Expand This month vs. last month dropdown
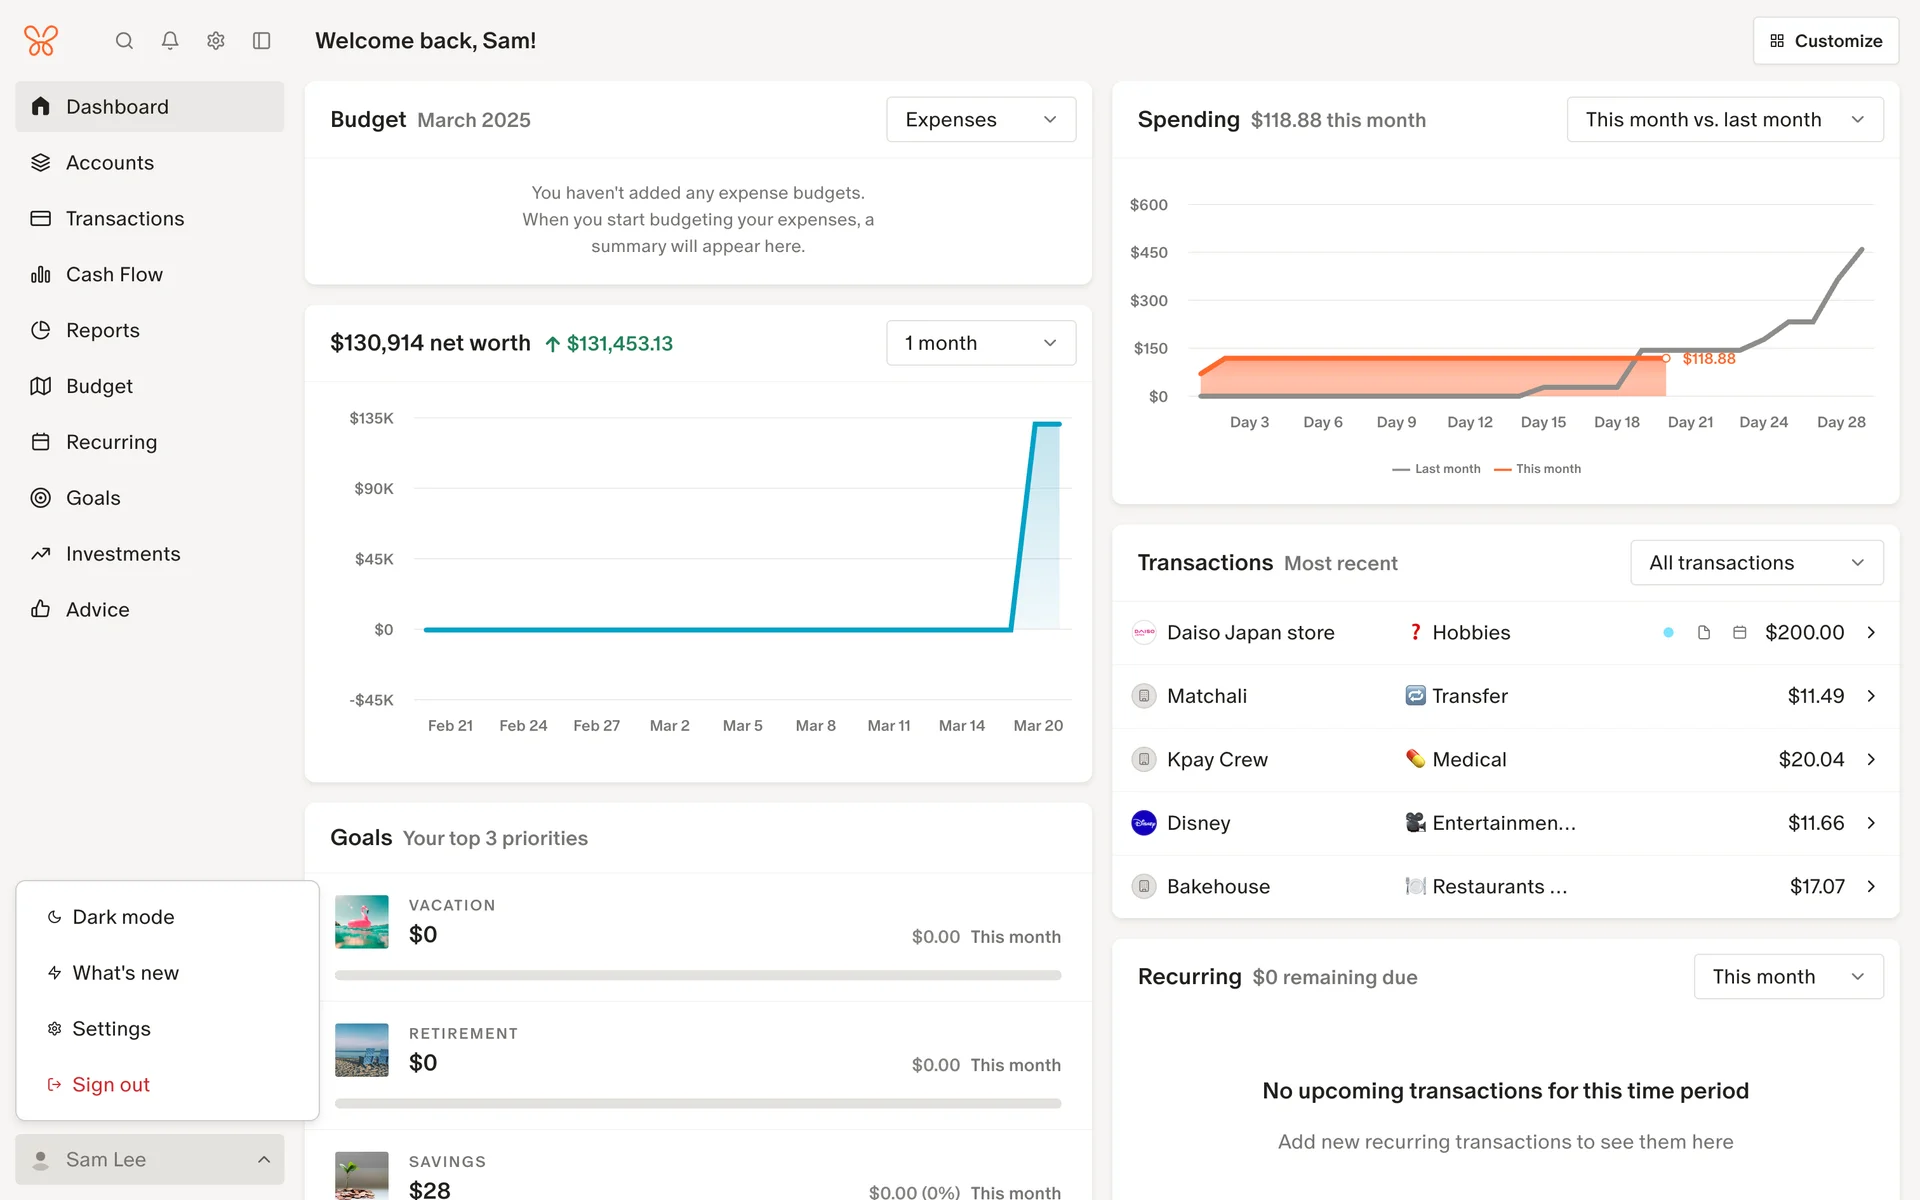Screen dimensions: 1920x1200 coord(1724,120)
